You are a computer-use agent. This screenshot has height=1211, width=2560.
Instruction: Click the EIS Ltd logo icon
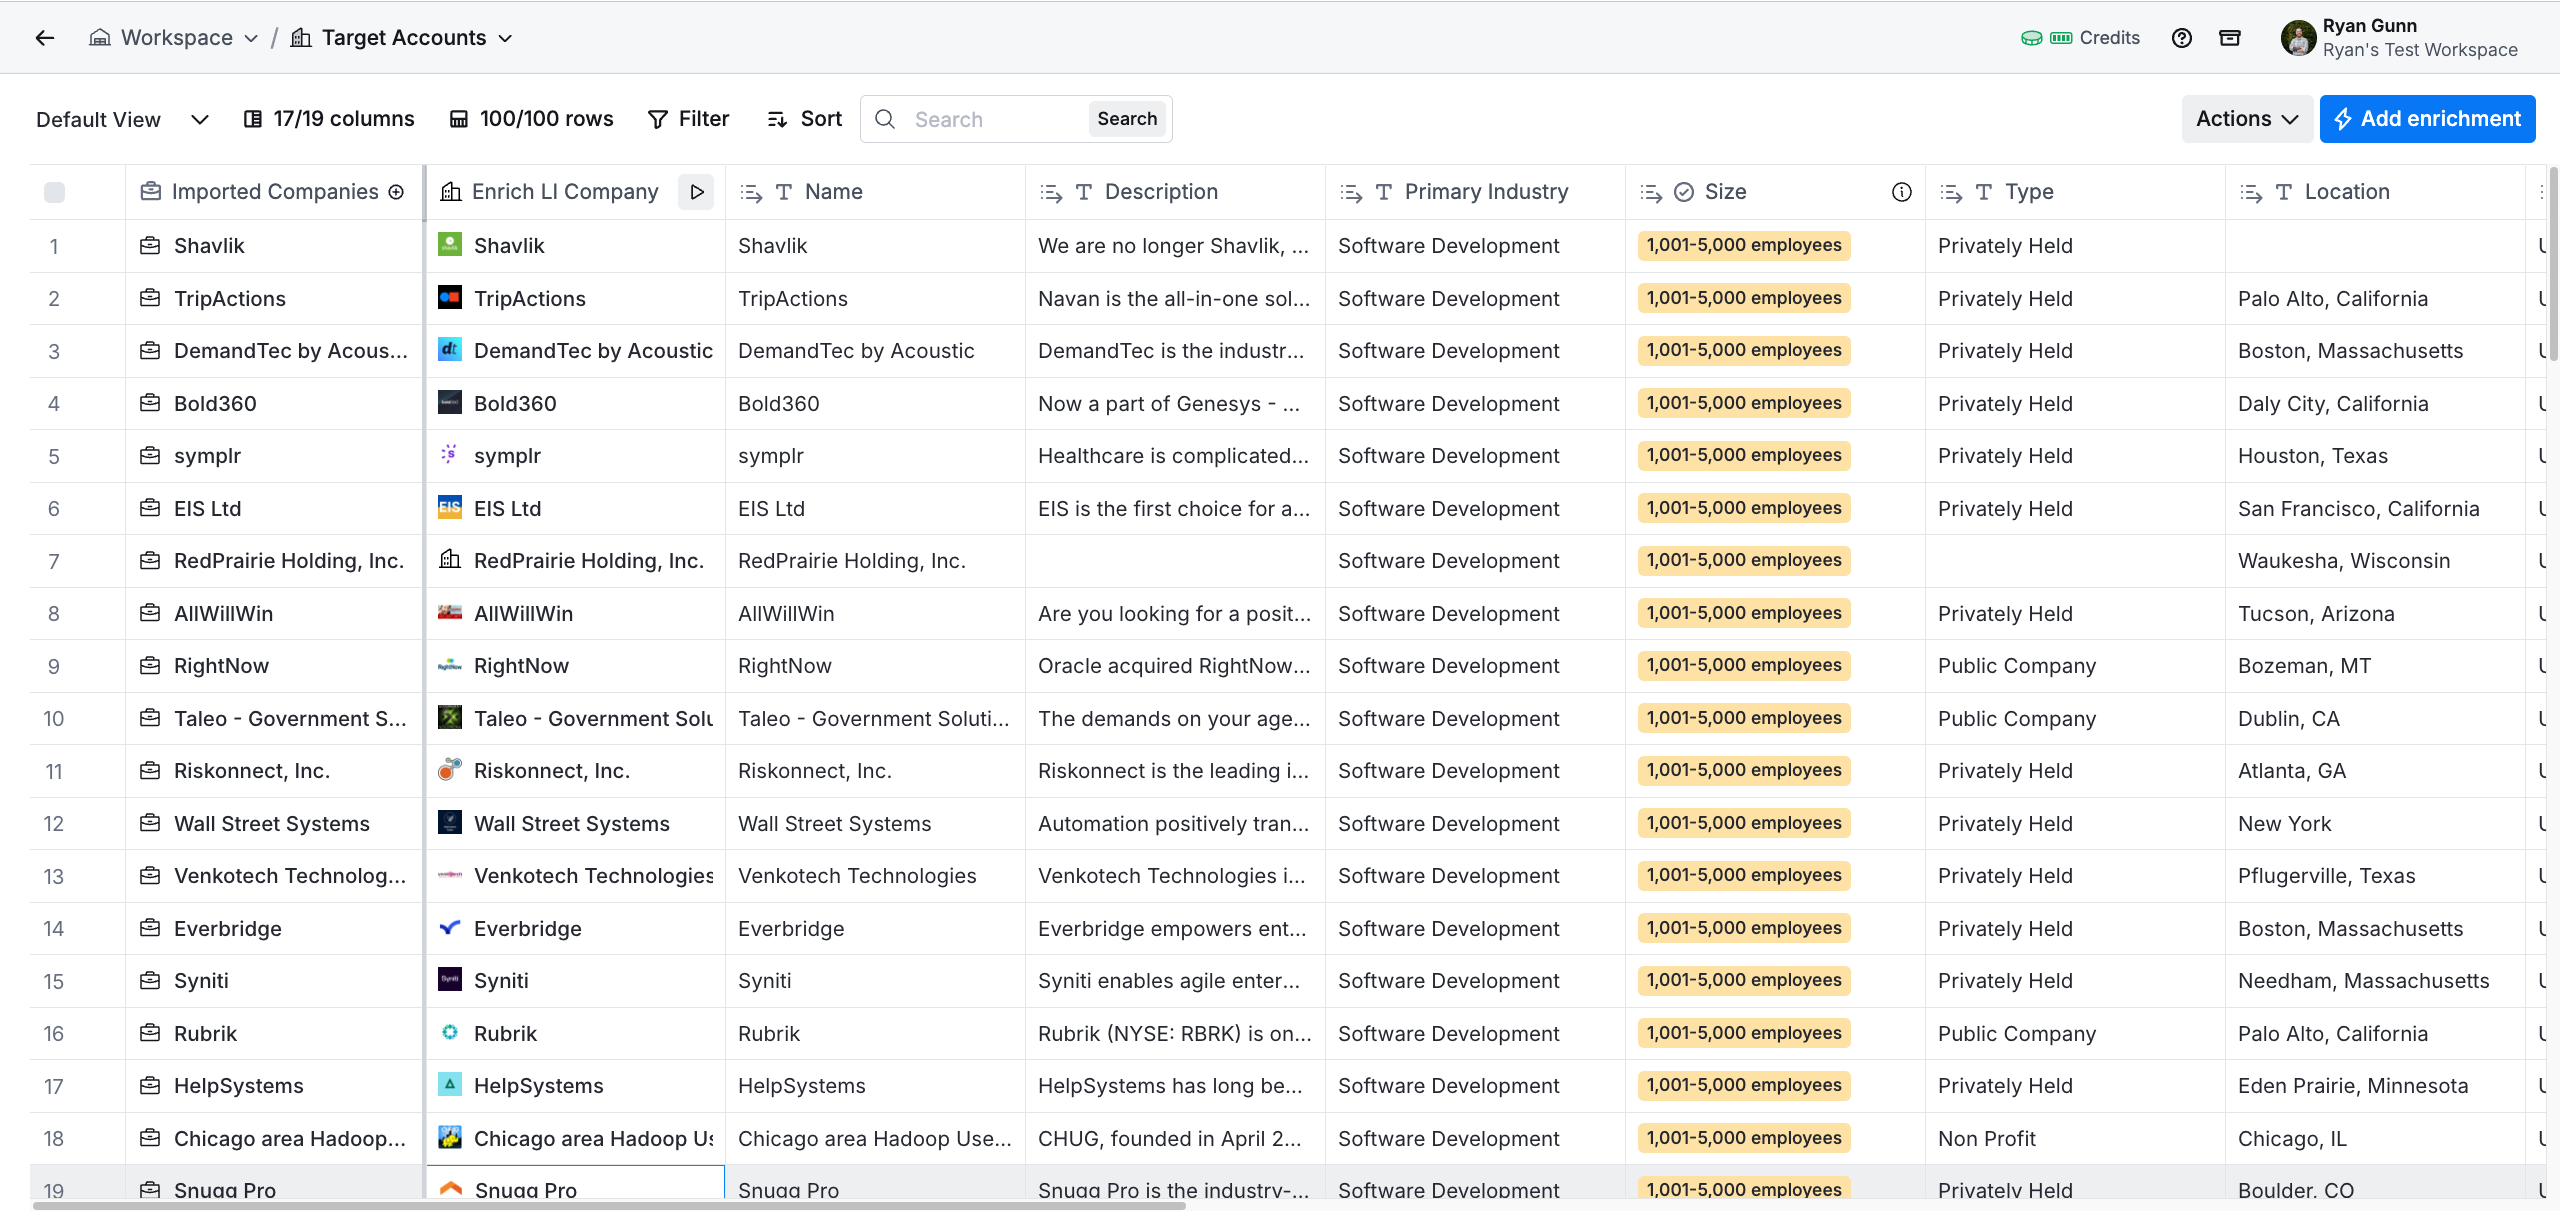(450, 508)
